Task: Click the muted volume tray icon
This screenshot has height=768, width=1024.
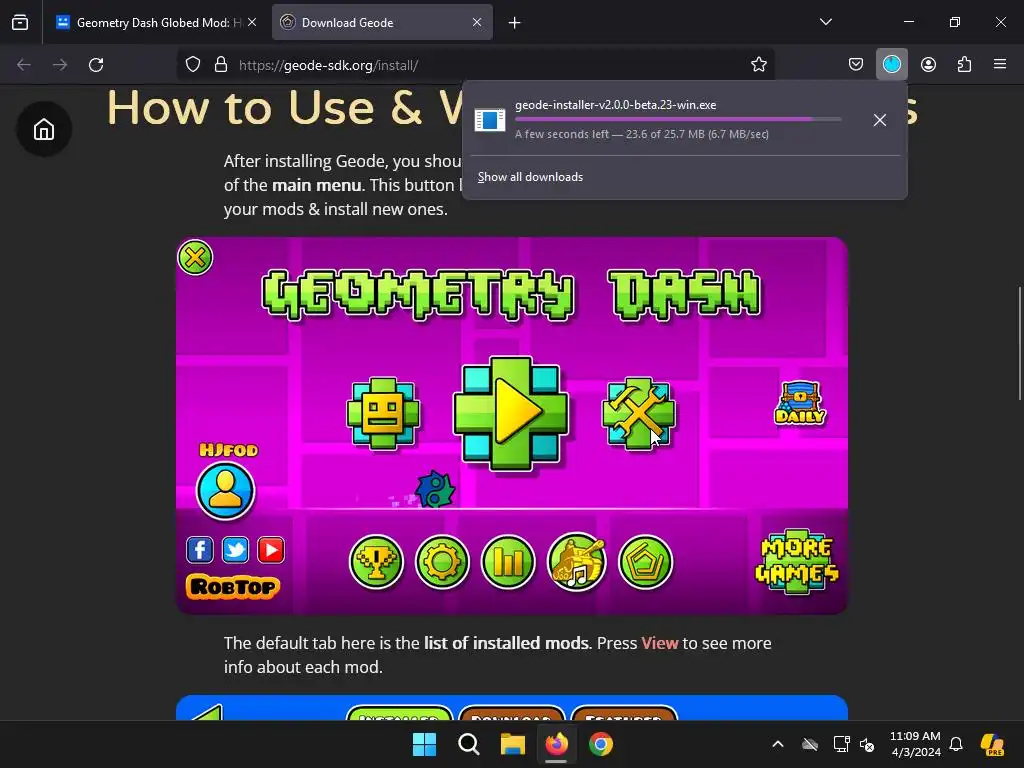Action: [867, 744]
